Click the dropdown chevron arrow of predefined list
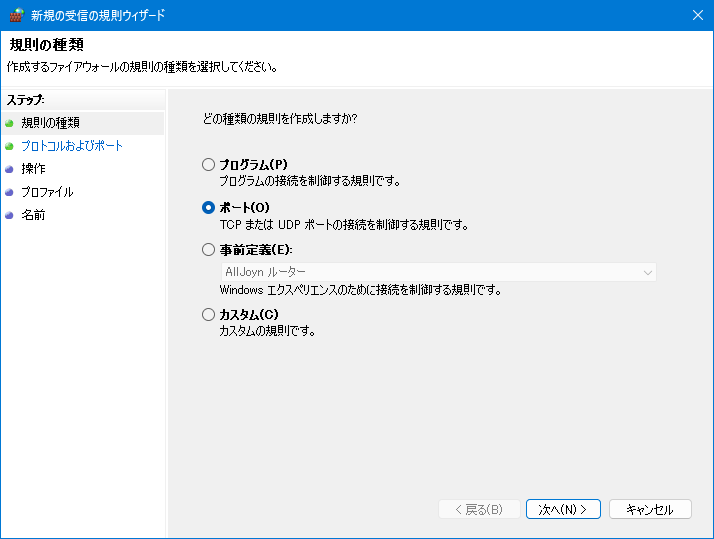 pos(648,273)
